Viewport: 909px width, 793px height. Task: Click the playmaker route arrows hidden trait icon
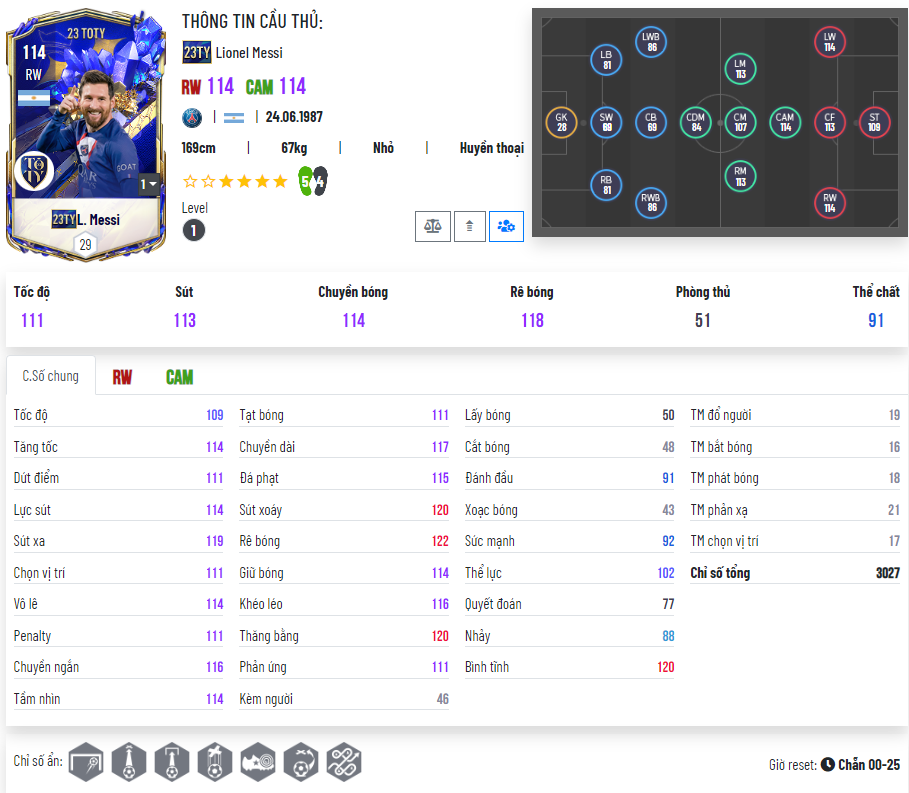[x=344, y=762]
